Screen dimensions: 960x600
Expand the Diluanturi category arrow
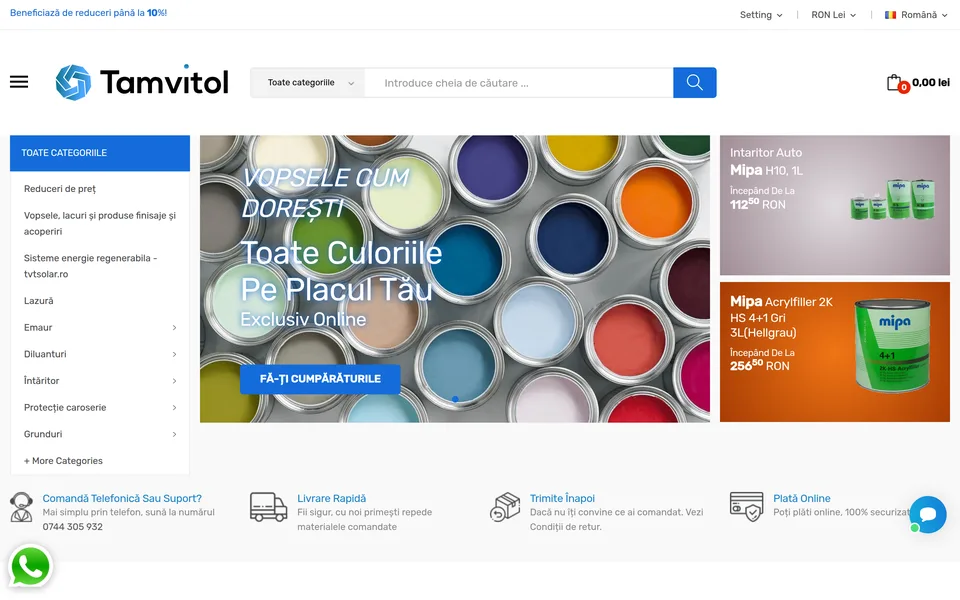pyautogui.click(x=174, y=354)
